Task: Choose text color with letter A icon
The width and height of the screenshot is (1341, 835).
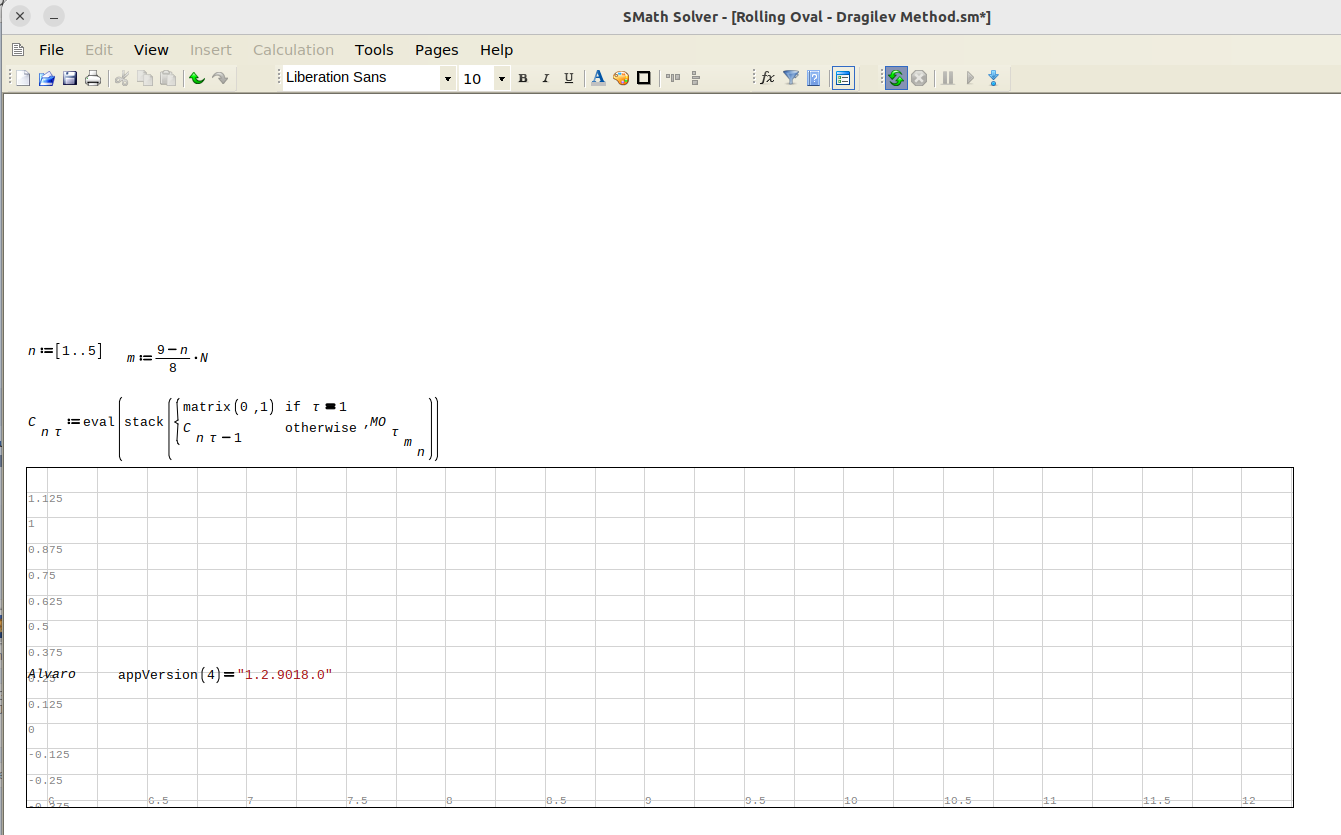Action: pos(598,78)
